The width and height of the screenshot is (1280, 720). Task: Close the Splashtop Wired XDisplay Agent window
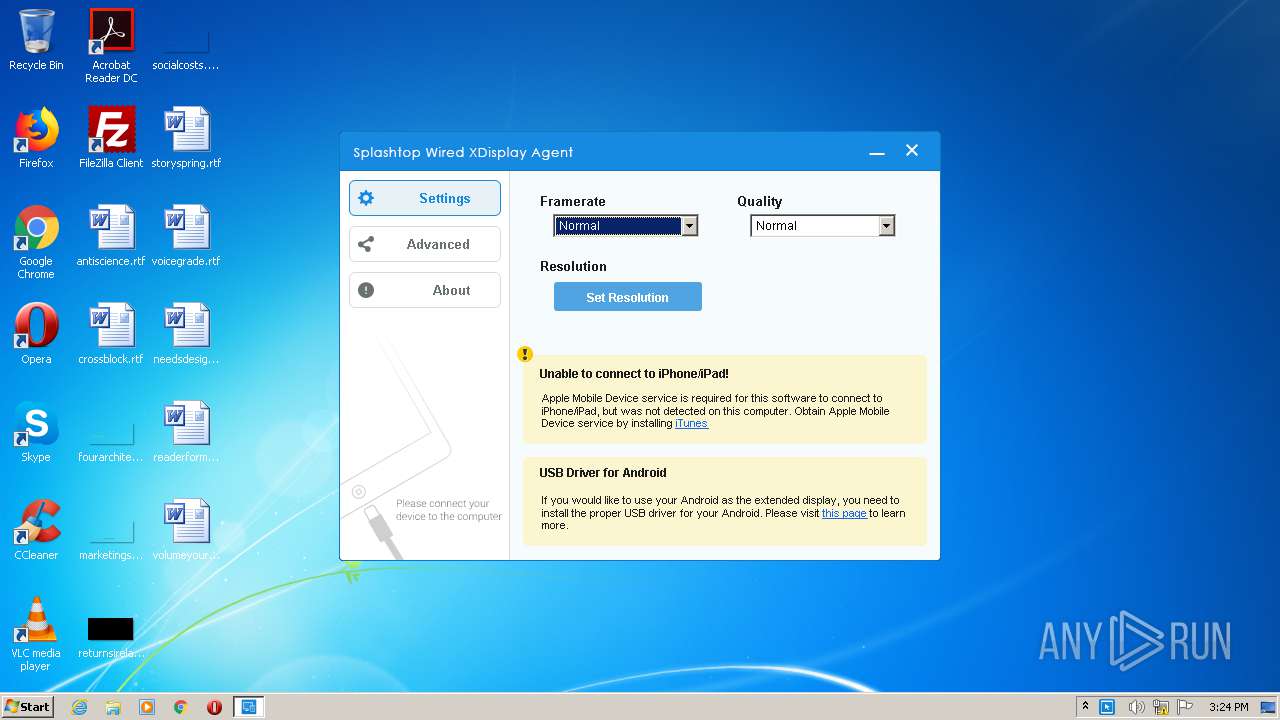912,151
